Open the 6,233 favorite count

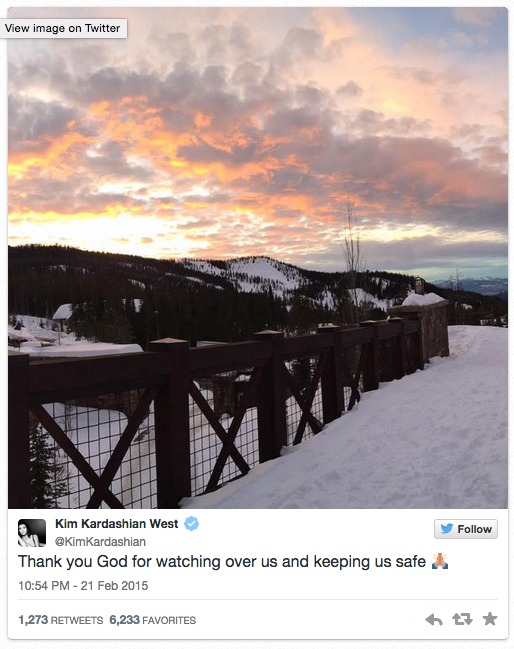124,620
